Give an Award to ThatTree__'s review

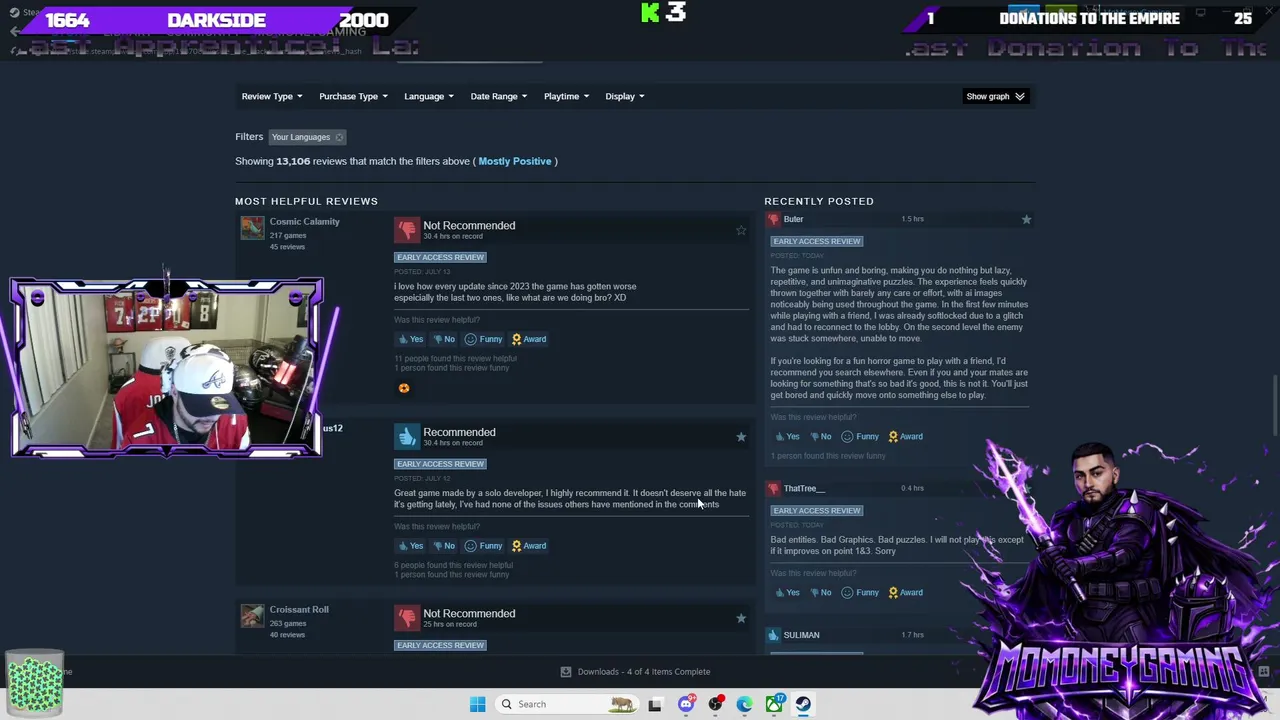[906, 592]
